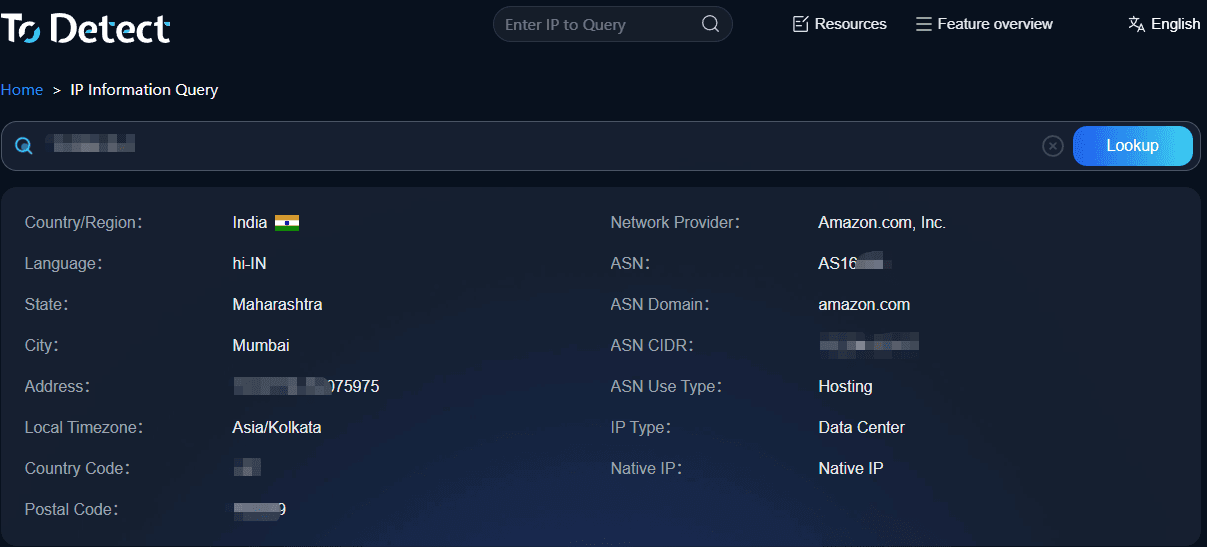Open the Resources menu
This screenshot has width=1207, height=547.
(839, 24)
